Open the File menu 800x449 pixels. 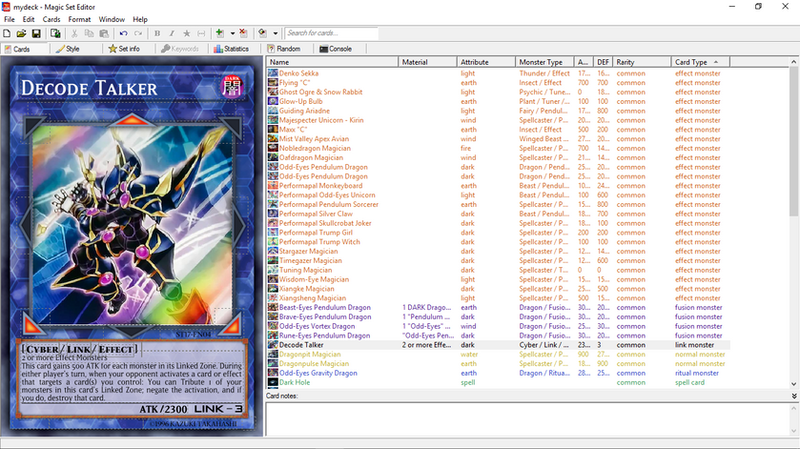coord(9,19)
